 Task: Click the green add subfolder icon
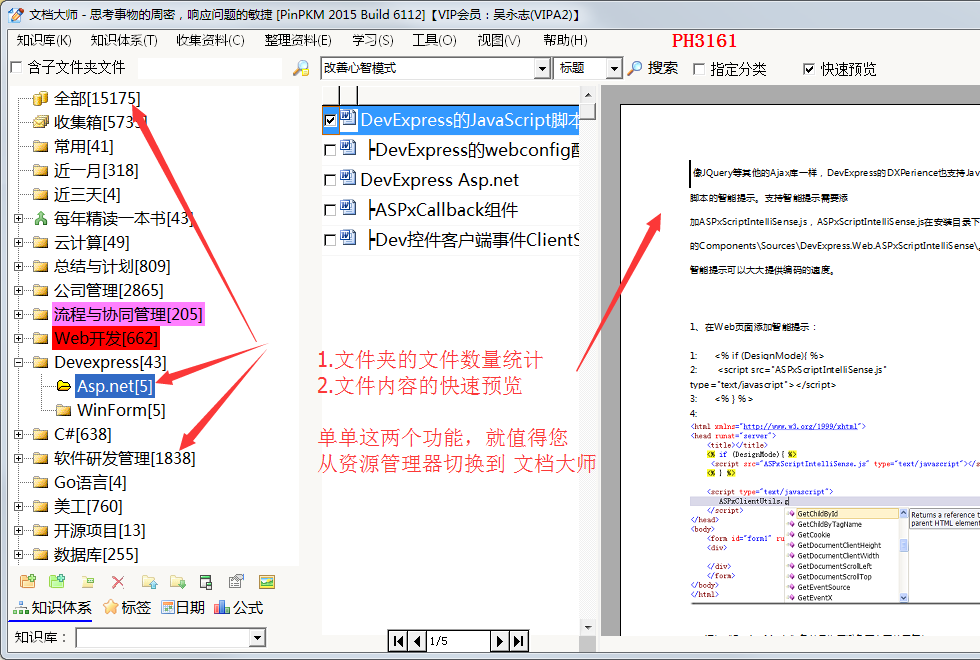[58, 582]
